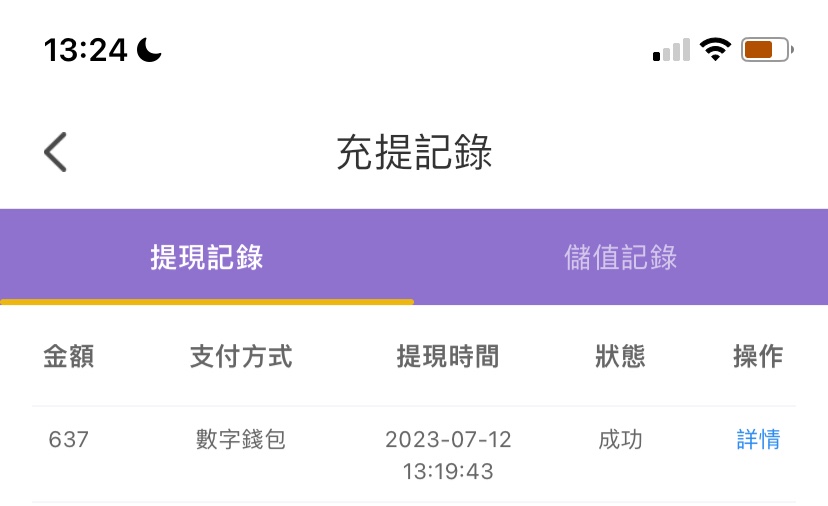828x506 pixels.
Task: Tap the 操作 column header
Action: point(758,356)
